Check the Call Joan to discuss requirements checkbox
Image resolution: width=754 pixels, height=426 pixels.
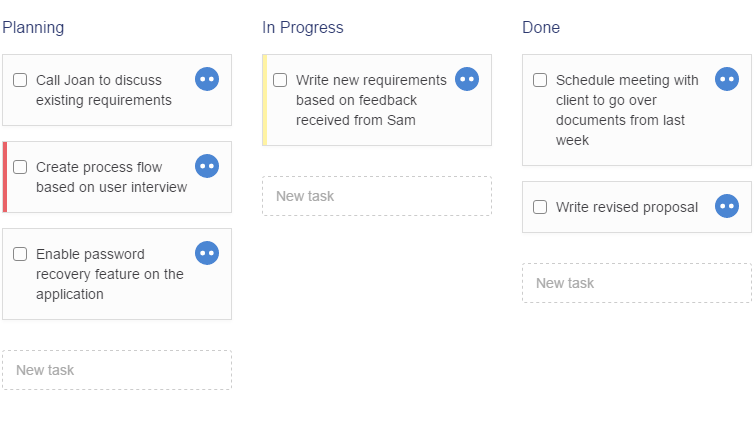20,80
